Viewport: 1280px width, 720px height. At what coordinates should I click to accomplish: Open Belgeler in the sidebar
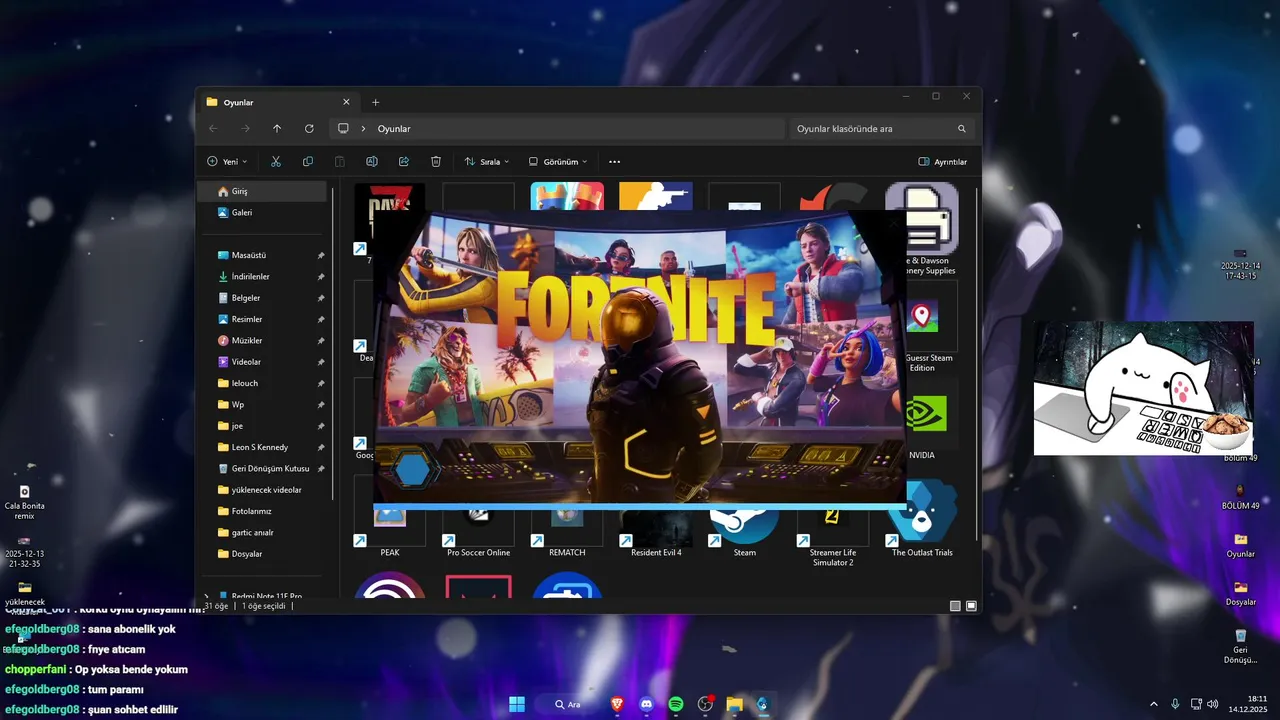tap(263, 298)
